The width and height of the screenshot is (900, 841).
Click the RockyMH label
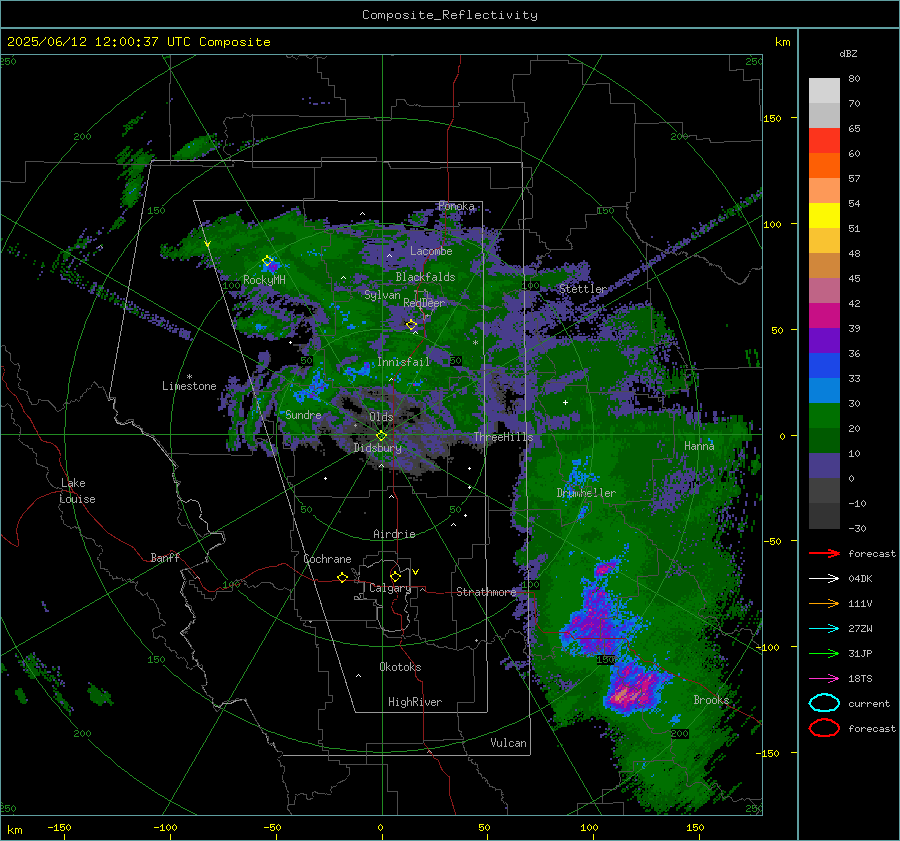265,280
